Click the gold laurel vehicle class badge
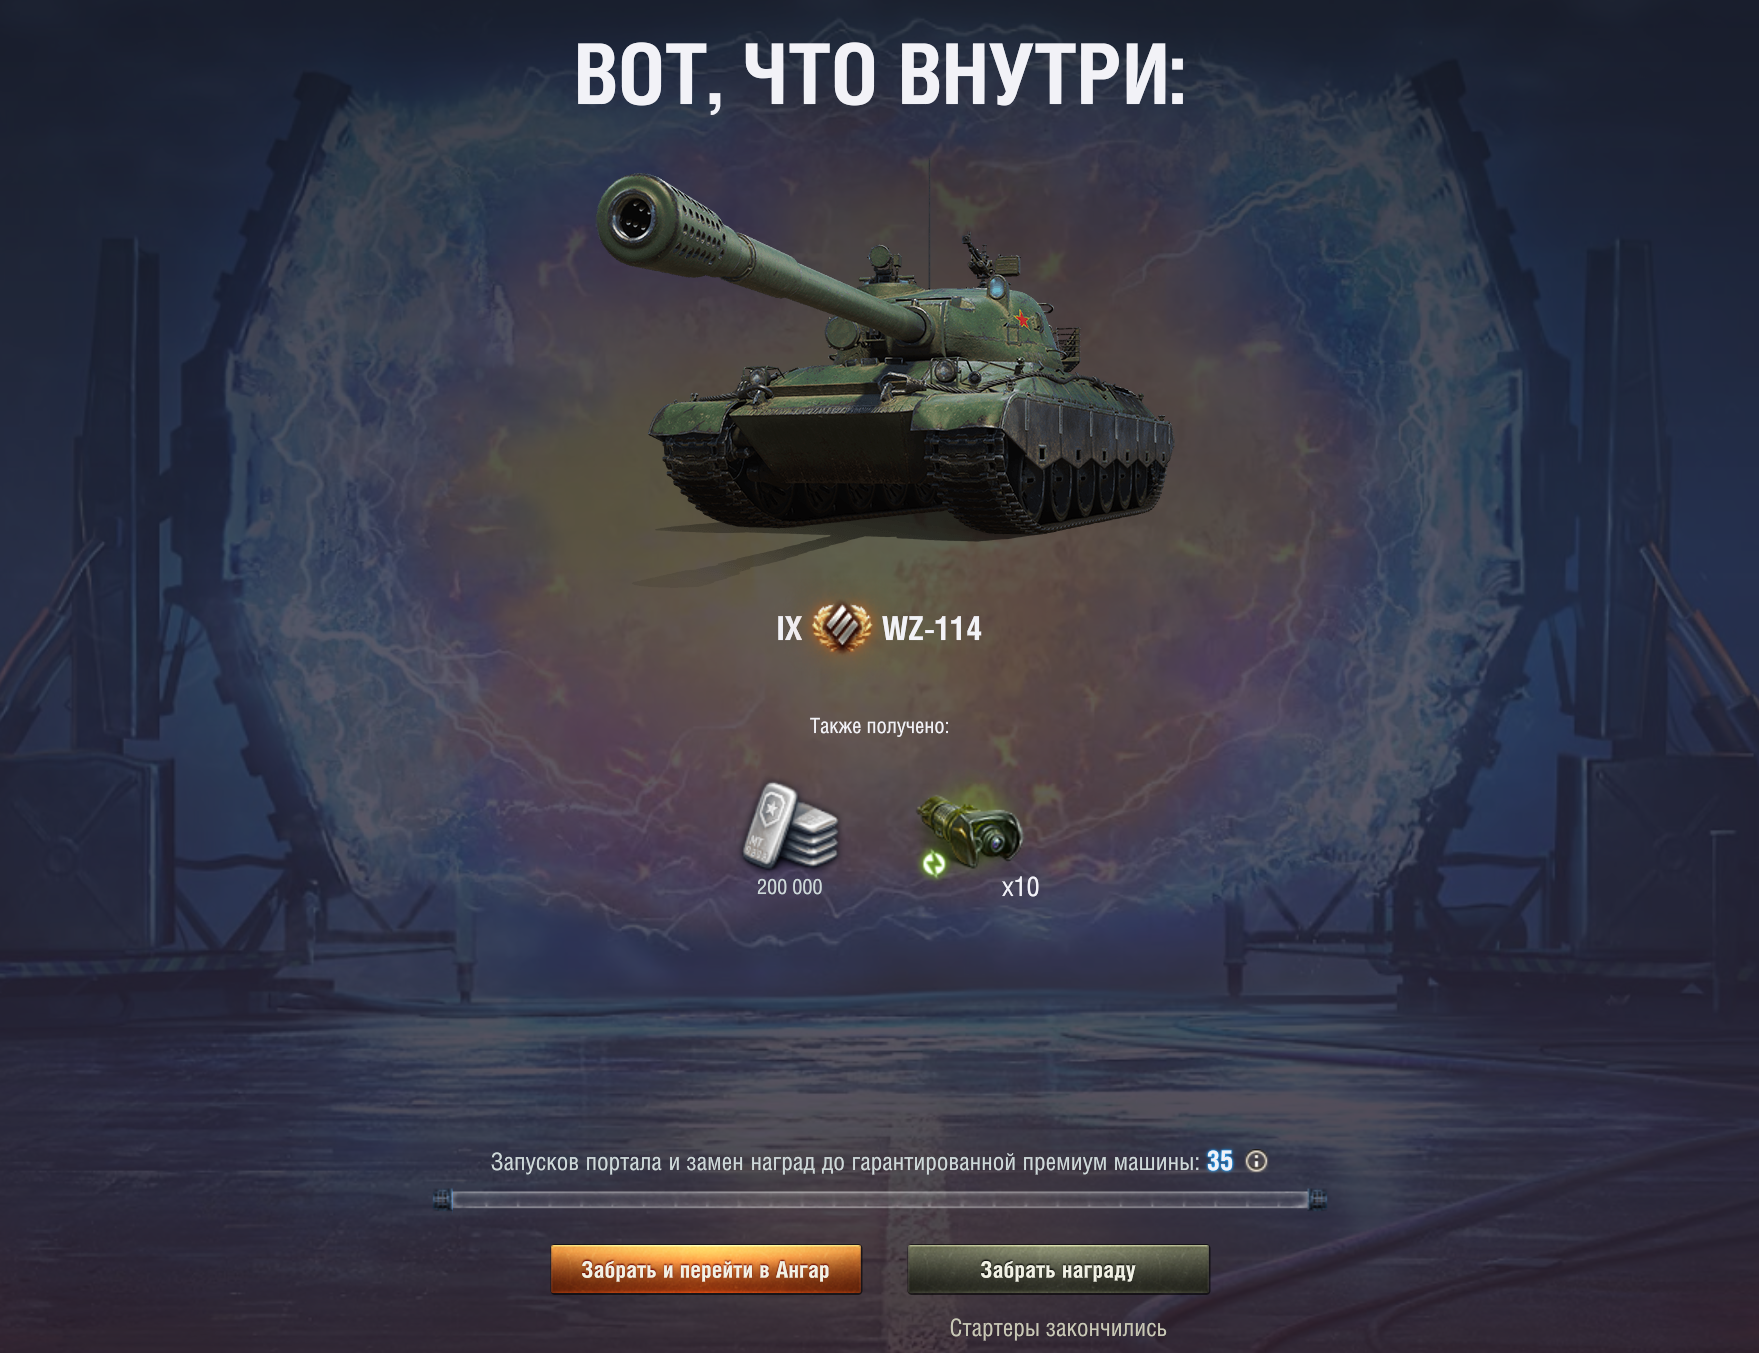This screenshot has width=1759, height=1353. click(x=841, y=628)
